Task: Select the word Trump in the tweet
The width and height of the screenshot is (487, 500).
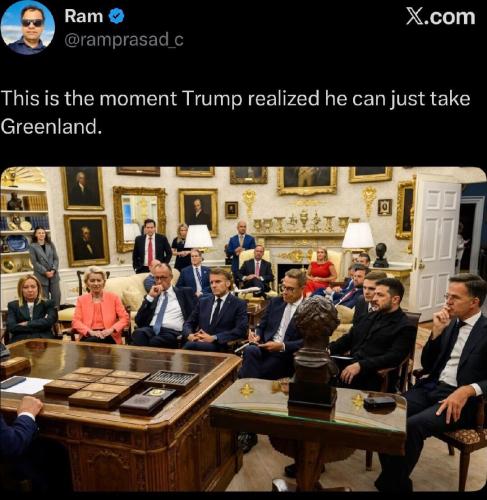Action: [212, 99]
